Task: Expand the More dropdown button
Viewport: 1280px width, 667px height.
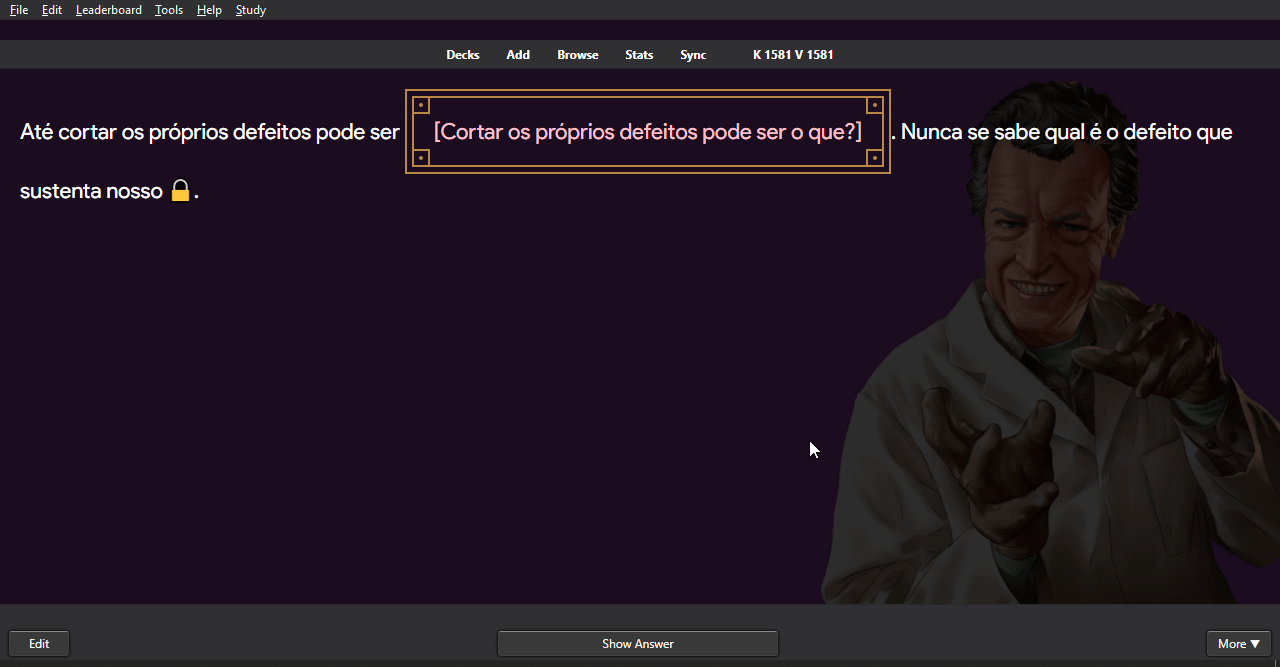Action: tap(1239, 644)
